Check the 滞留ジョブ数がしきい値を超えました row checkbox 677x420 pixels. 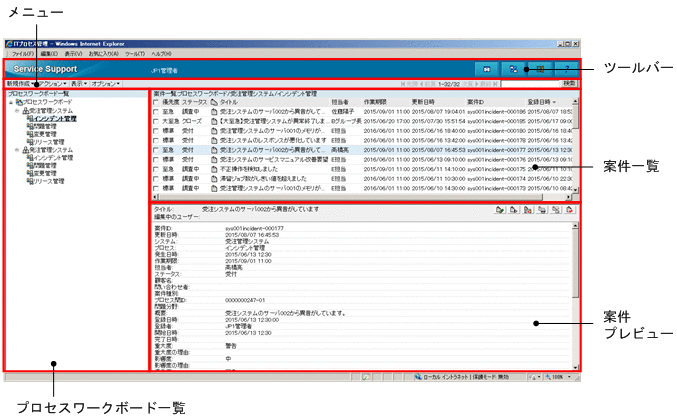(x=156, y=179)
